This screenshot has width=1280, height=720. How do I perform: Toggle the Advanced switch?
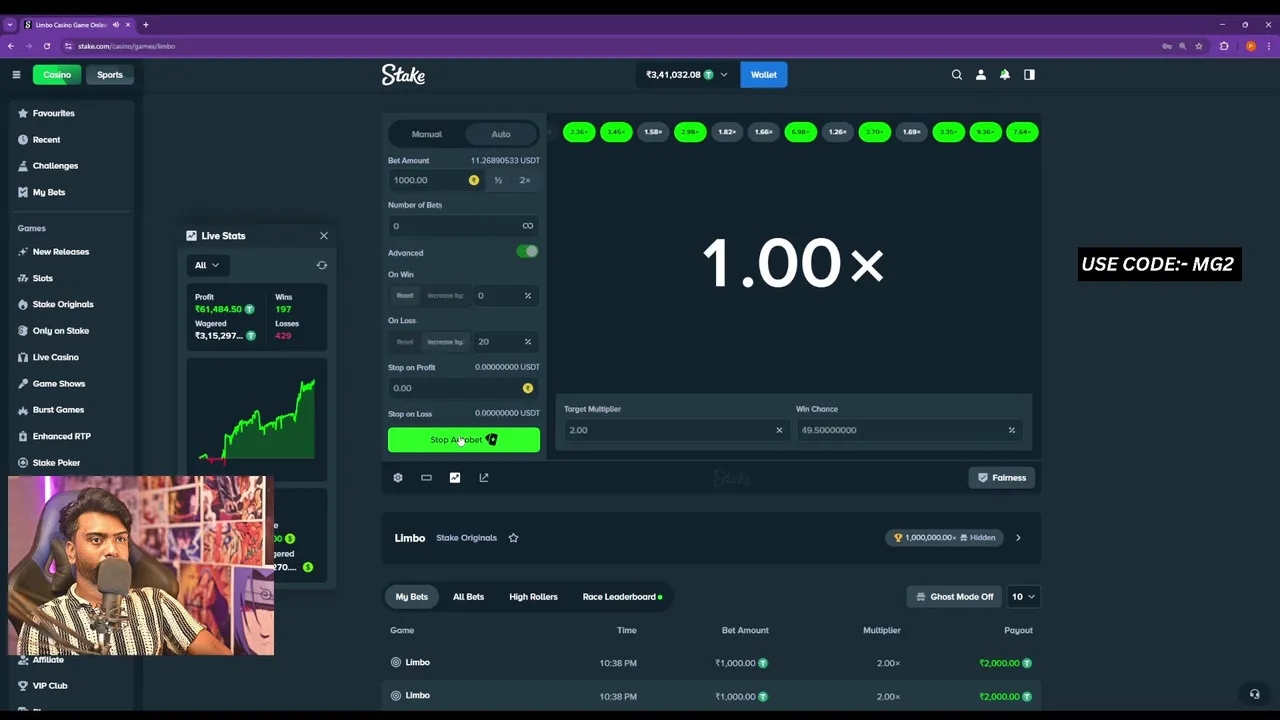(527, 252)
